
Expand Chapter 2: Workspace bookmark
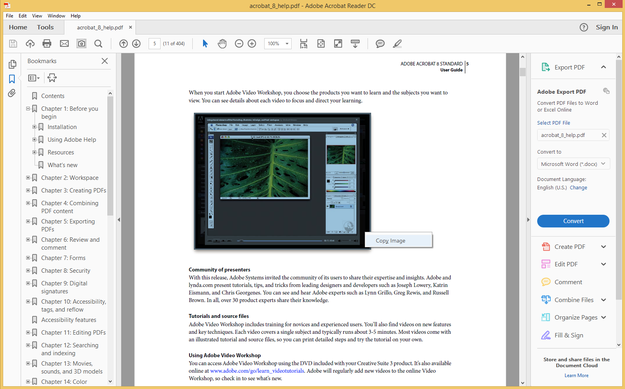click(28, 178)
